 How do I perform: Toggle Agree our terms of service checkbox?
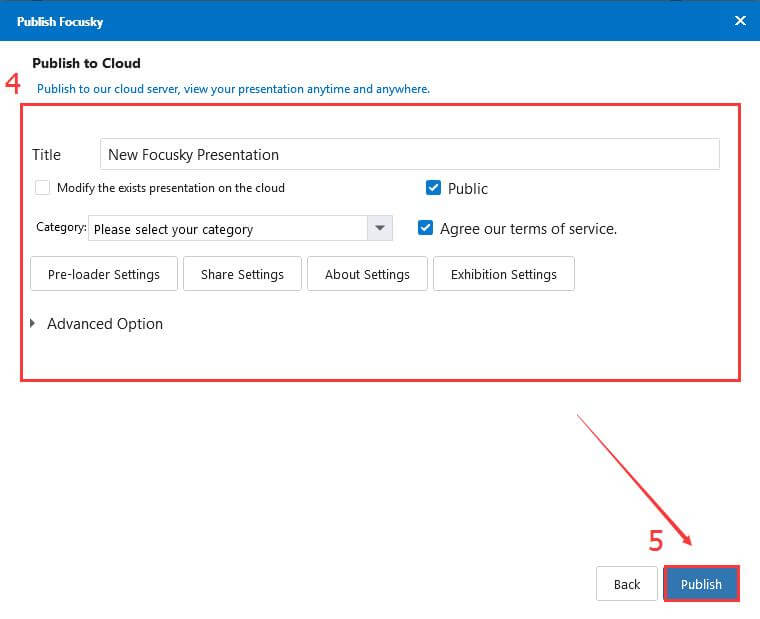point(426,228)
